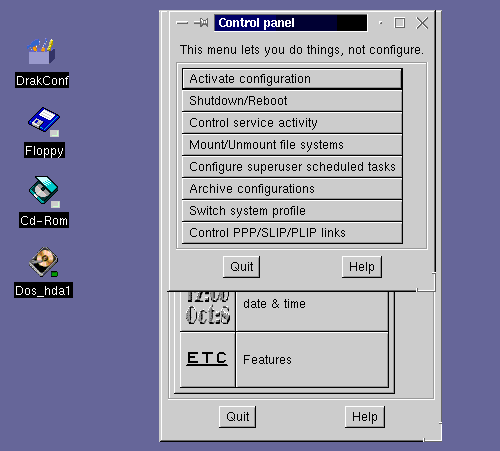This screenshot has width=500, height=451.
Task: Click the Features row label
Action: (267, 360)
